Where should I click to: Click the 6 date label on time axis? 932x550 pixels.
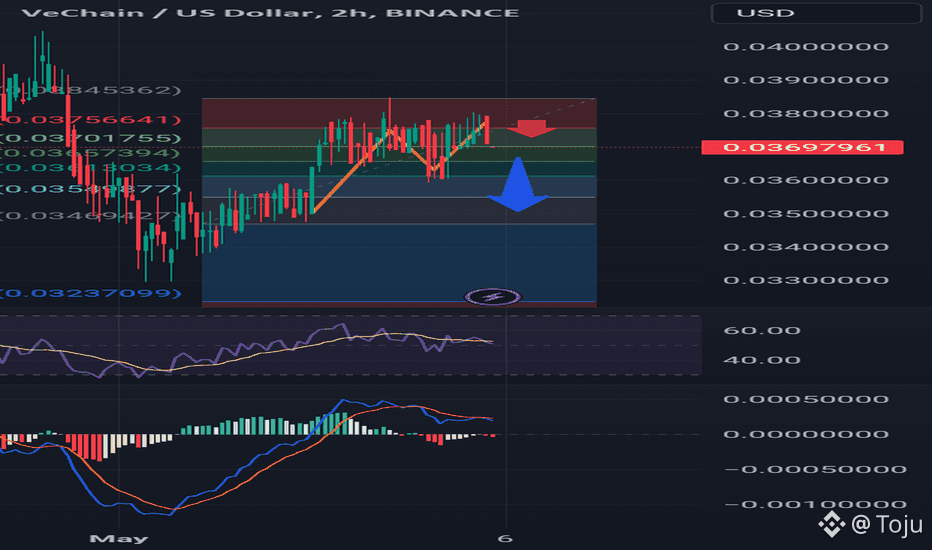point(505,539)
